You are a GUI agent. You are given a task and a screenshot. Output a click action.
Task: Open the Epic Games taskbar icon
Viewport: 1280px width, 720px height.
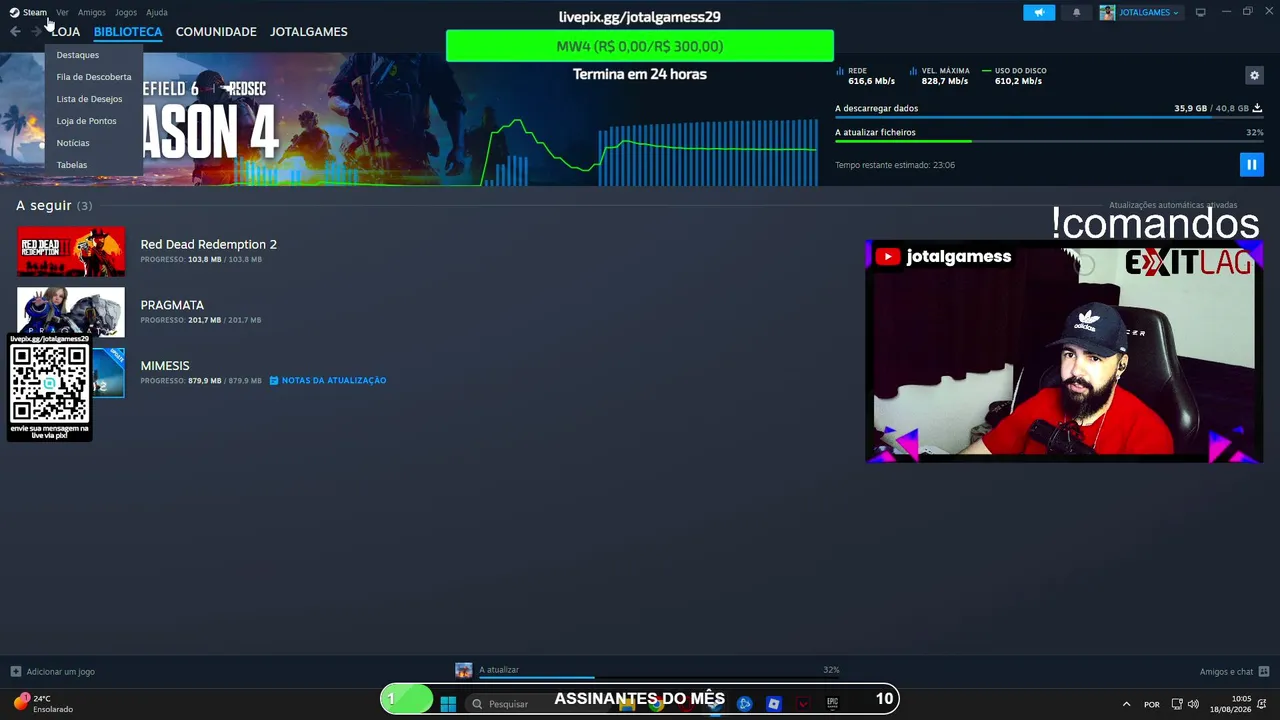(832, 704)
